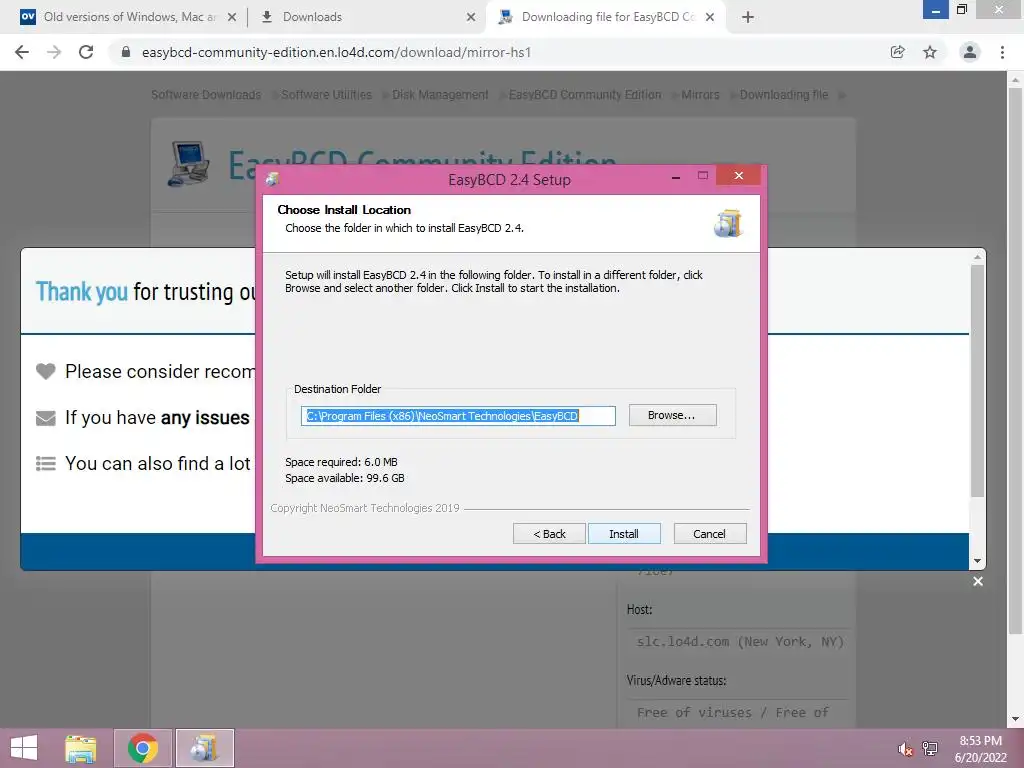Screen dimensions: 1024x768
Task: Minimize the Chrome window
Action: click(935, 10)
